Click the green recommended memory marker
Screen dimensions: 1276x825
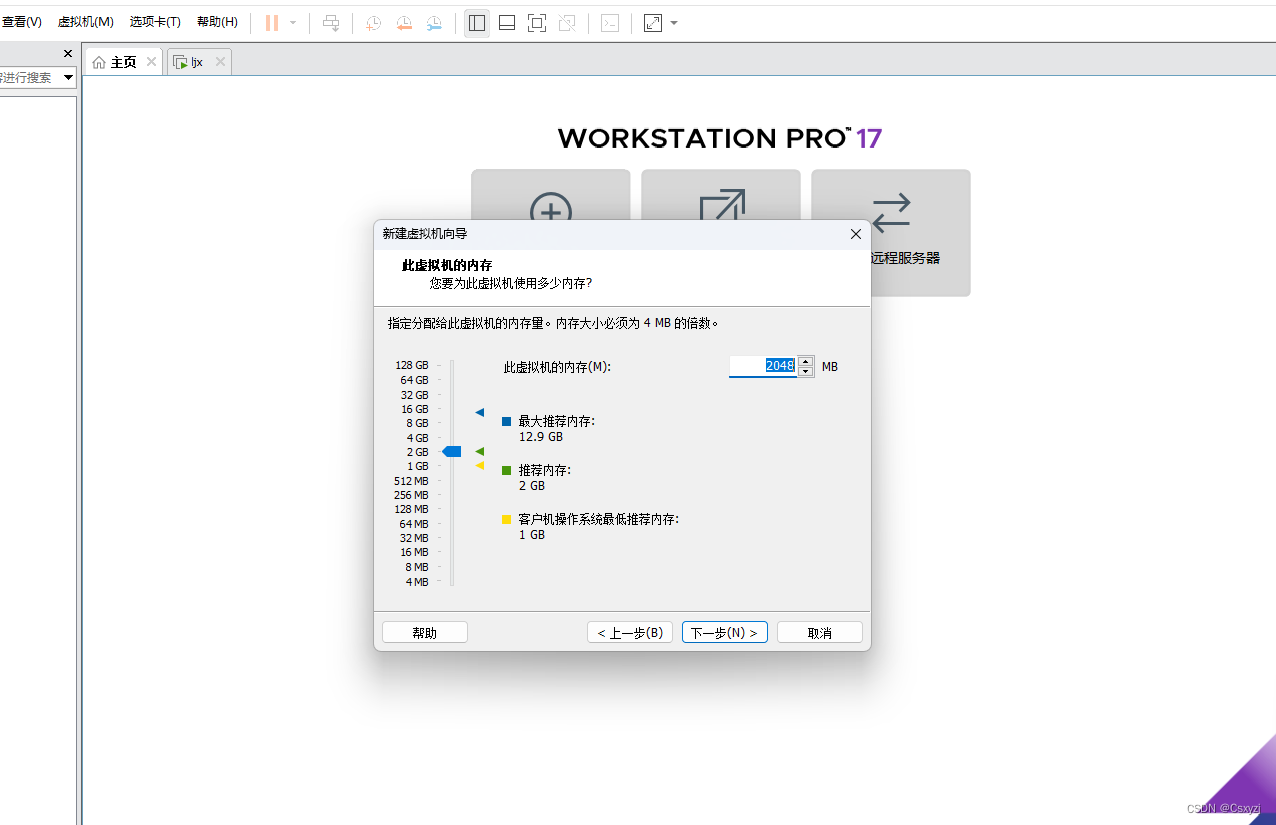click(479, 452)
